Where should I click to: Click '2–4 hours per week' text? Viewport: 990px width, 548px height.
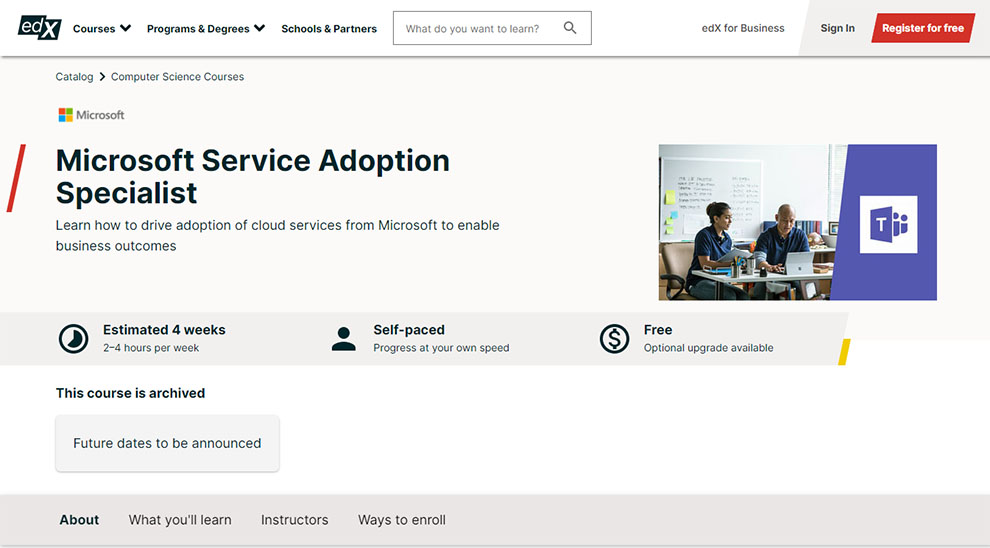click(151, 348)
